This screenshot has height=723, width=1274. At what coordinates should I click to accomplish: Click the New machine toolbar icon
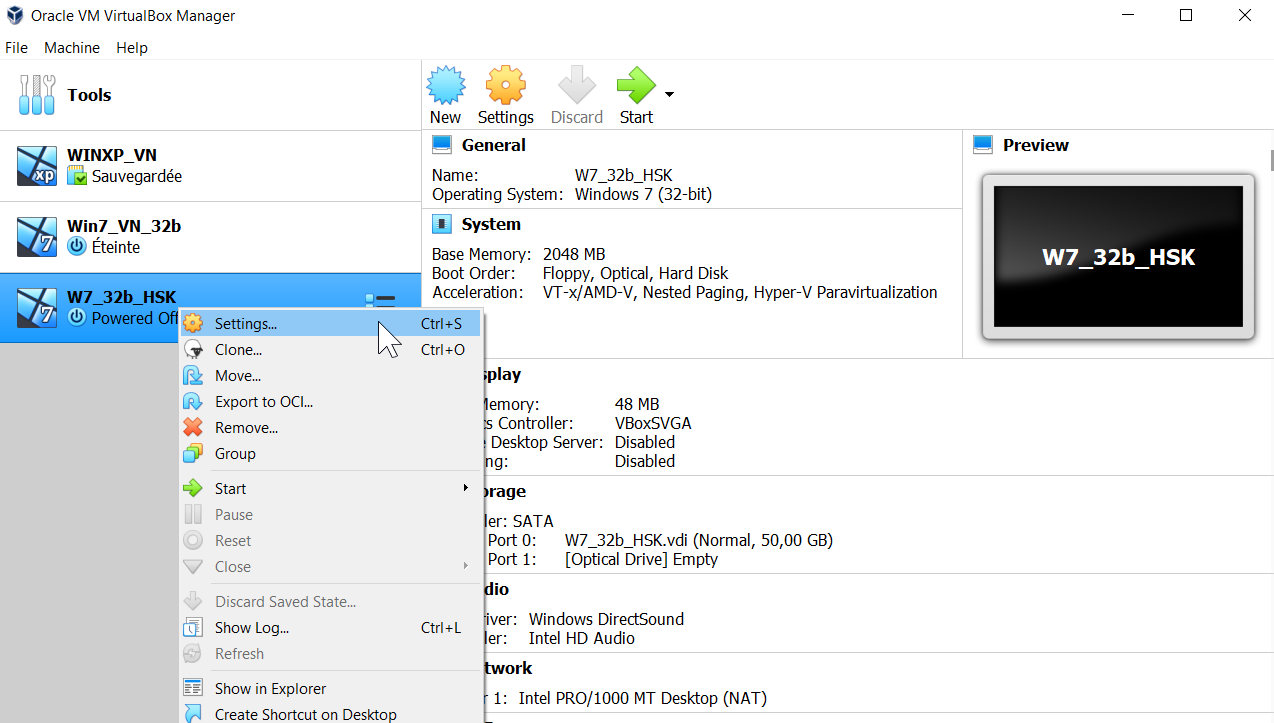click(x=446, y=86)
